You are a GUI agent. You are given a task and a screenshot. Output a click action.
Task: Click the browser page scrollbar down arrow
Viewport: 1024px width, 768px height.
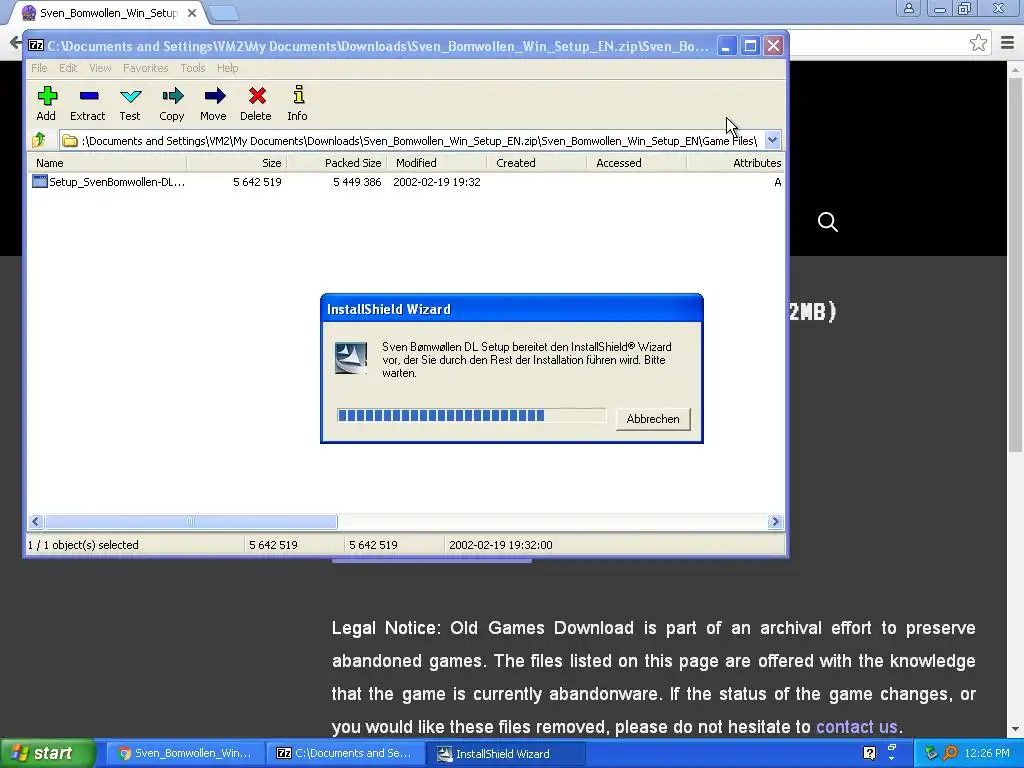[x=1015, y=729]
